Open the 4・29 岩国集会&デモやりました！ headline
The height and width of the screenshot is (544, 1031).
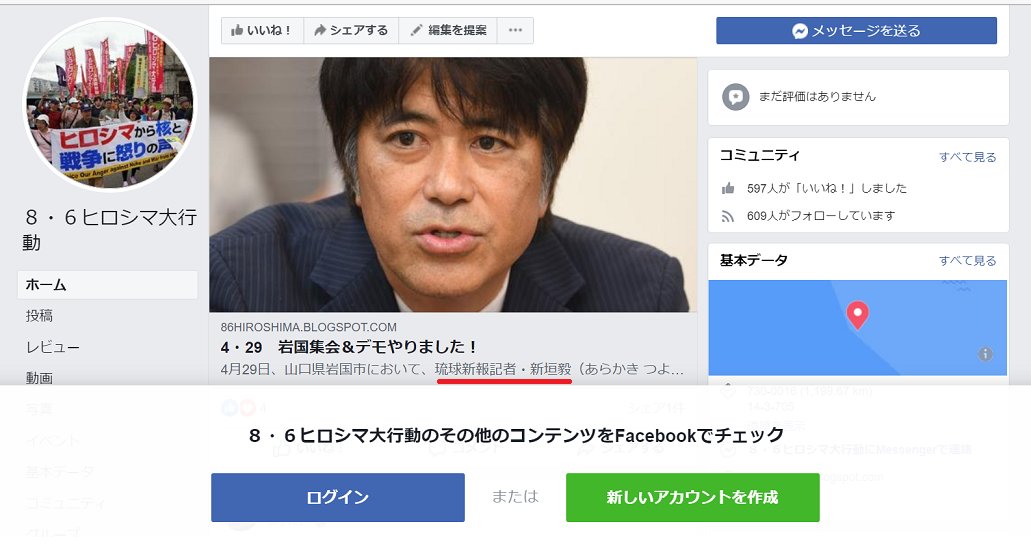[349, 347]
